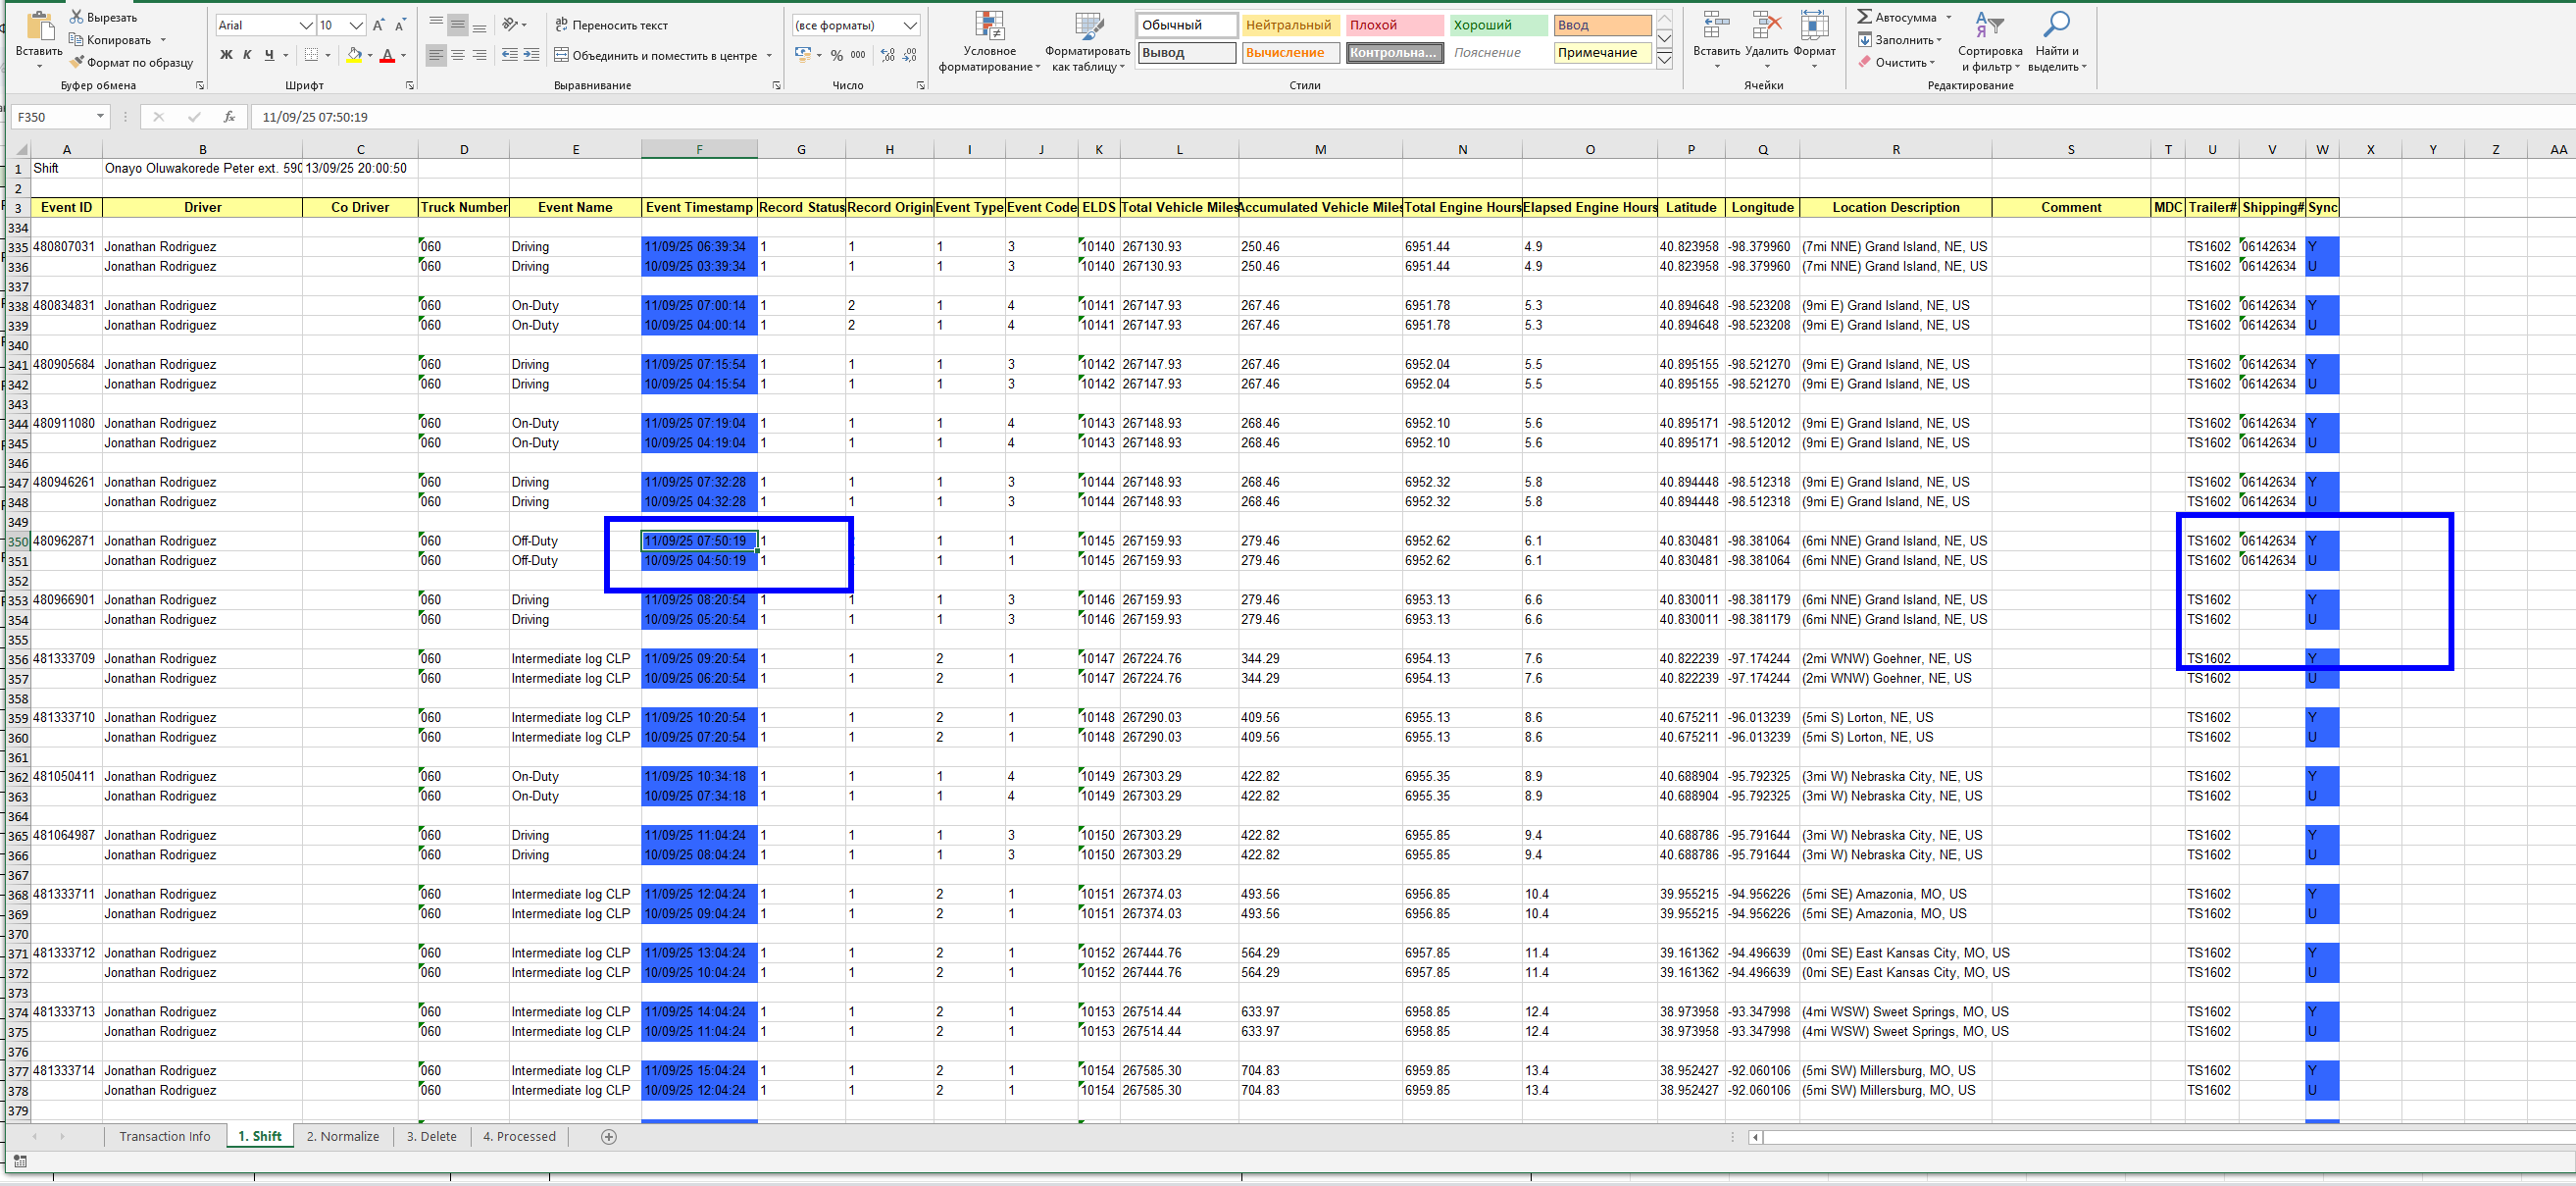
Task: Switch to the 2. Normalize sheet tab
Action: (342, 1136)
